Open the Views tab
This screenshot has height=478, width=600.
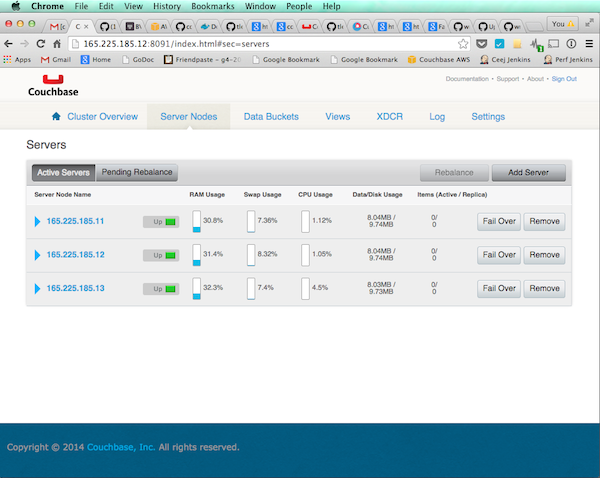point(338,116)
